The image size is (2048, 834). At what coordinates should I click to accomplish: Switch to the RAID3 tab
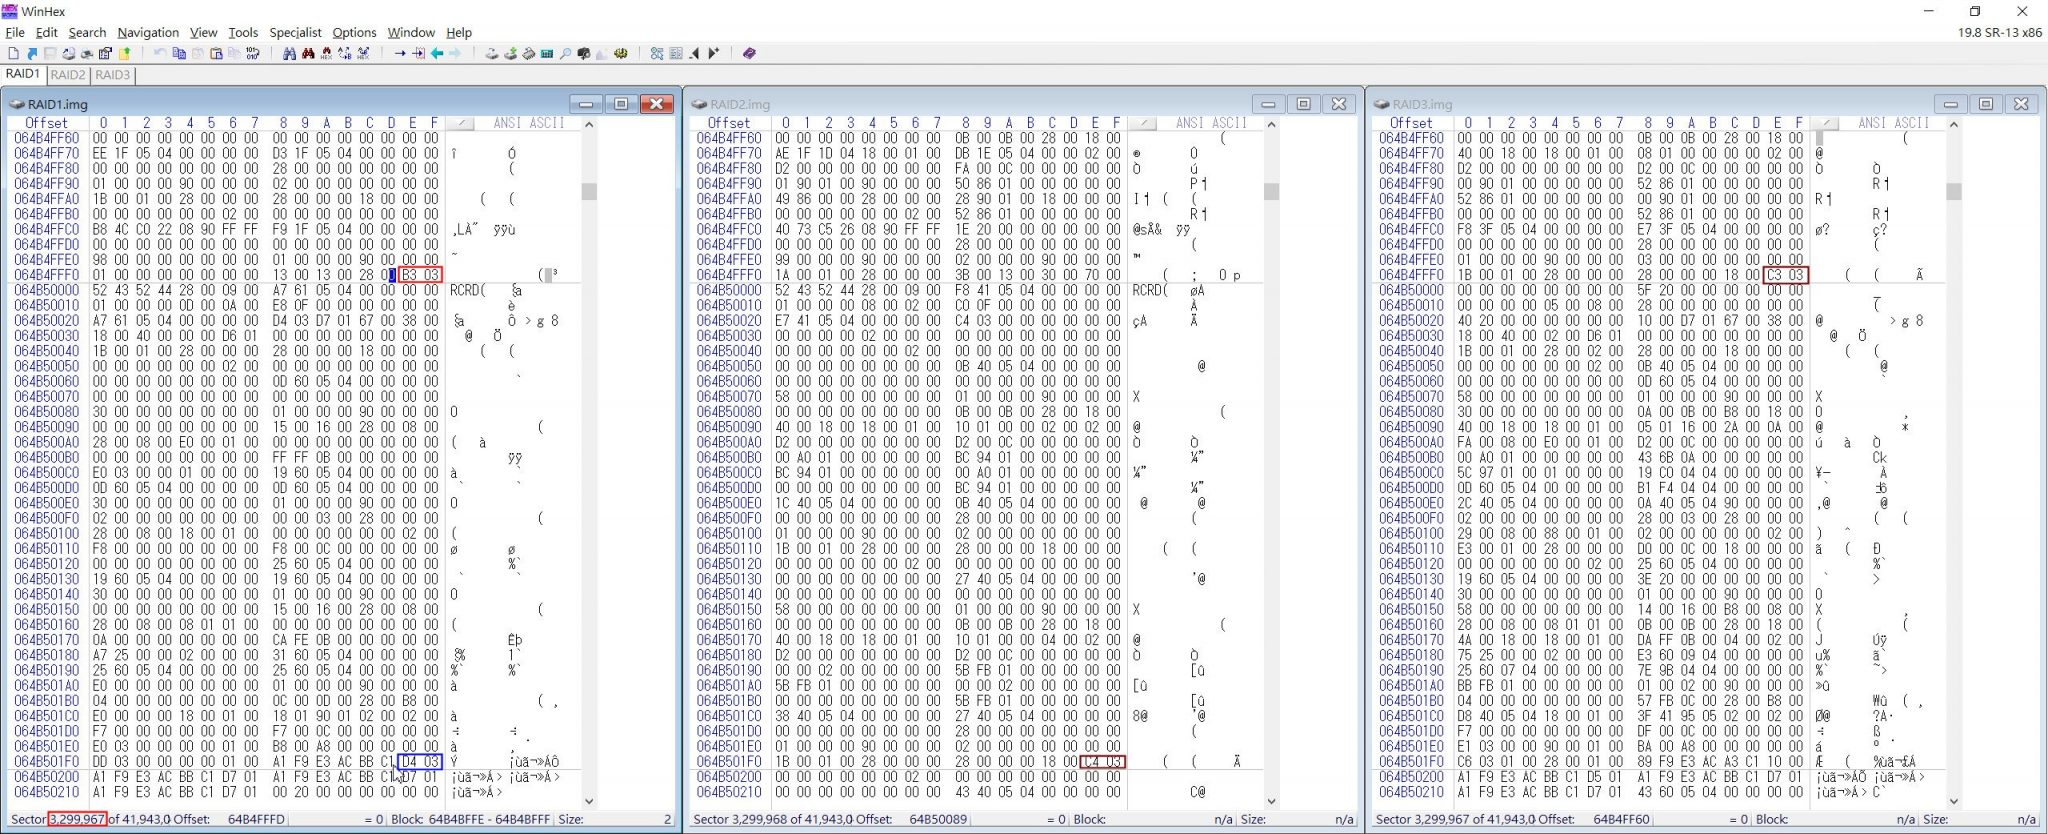pos(112,75)
